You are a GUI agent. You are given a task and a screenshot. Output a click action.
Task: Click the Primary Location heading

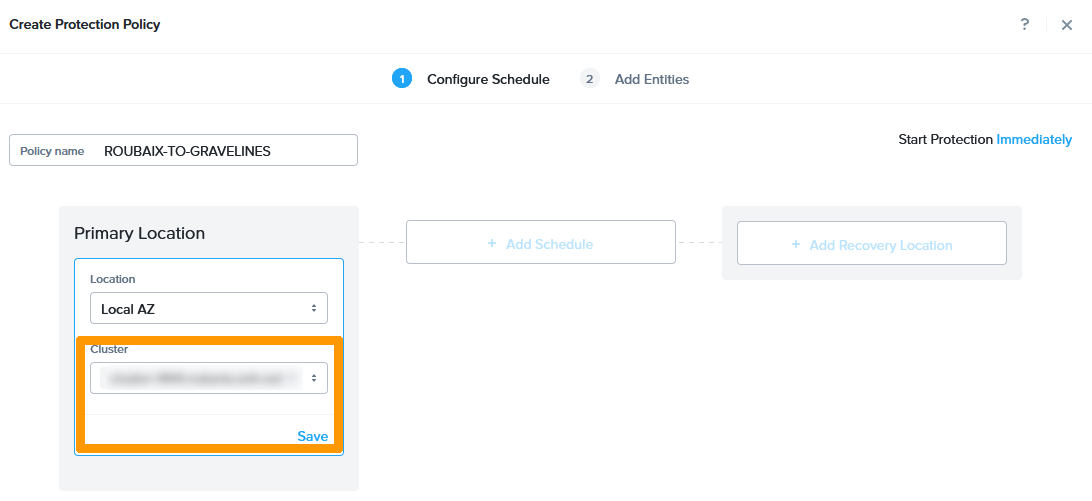(x=139, y=233)
